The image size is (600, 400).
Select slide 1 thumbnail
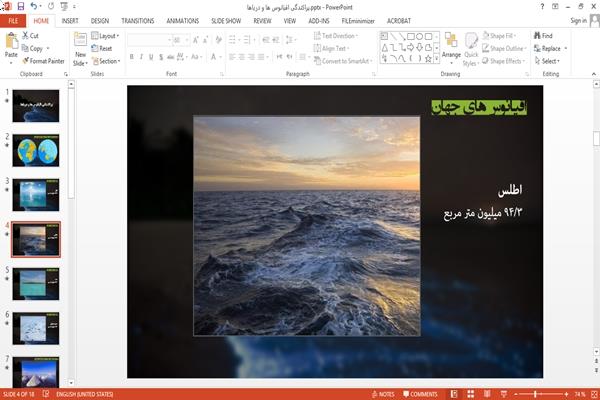[x=36, y=106]
